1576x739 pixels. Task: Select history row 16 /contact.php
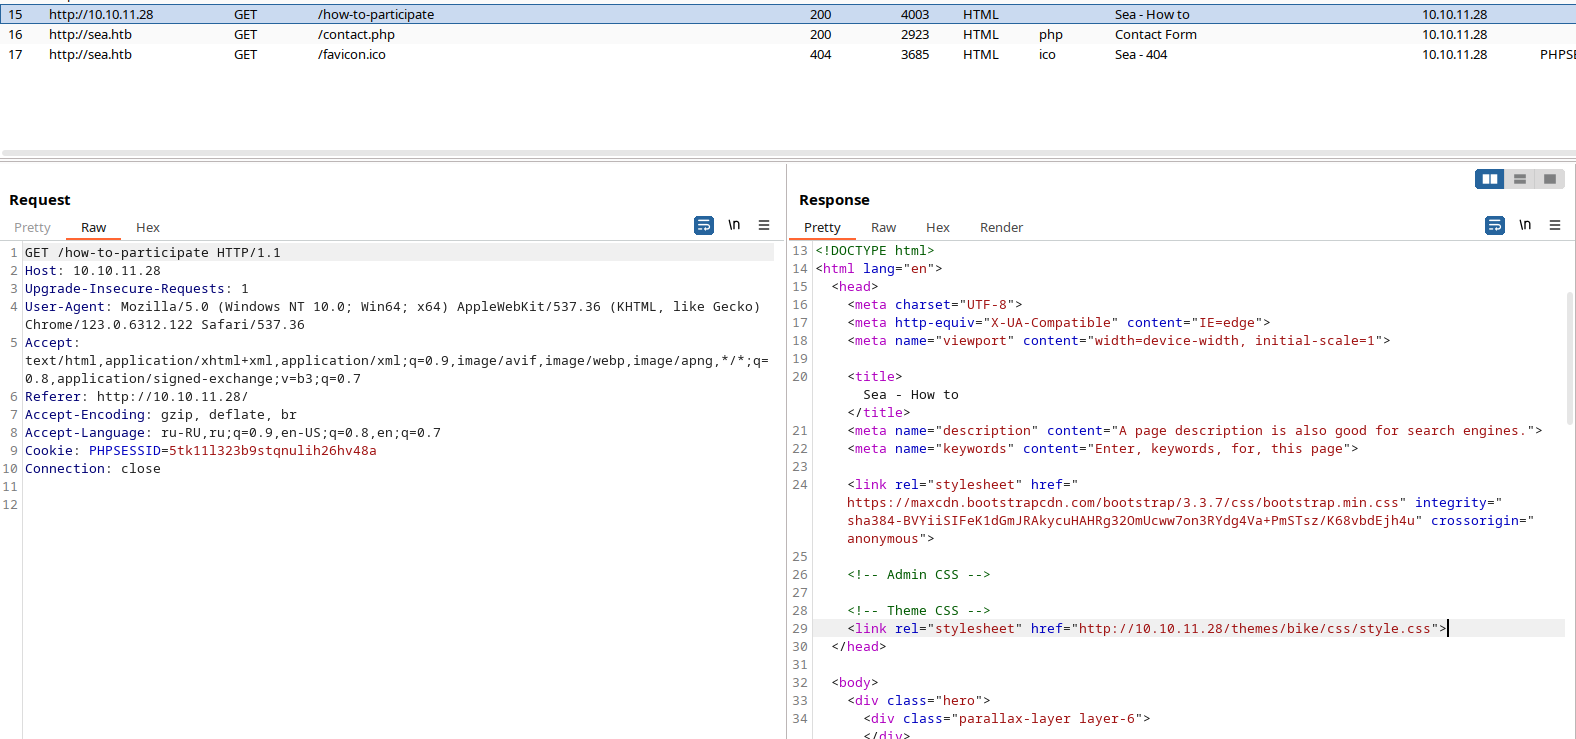tap(788, 34)
